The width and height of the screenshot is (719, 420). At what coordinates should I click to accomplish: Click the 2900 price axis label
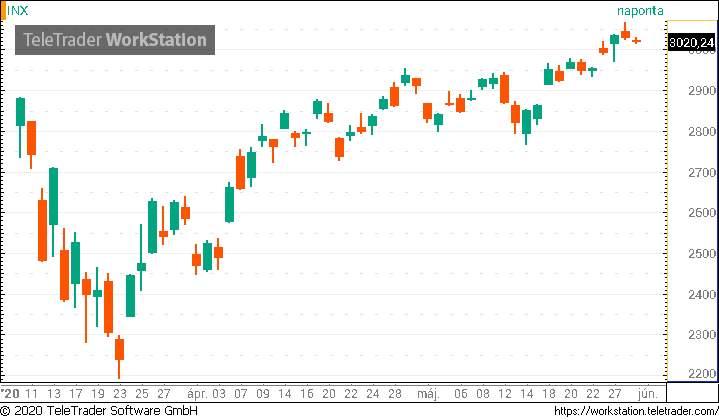[x=702, y=91]
